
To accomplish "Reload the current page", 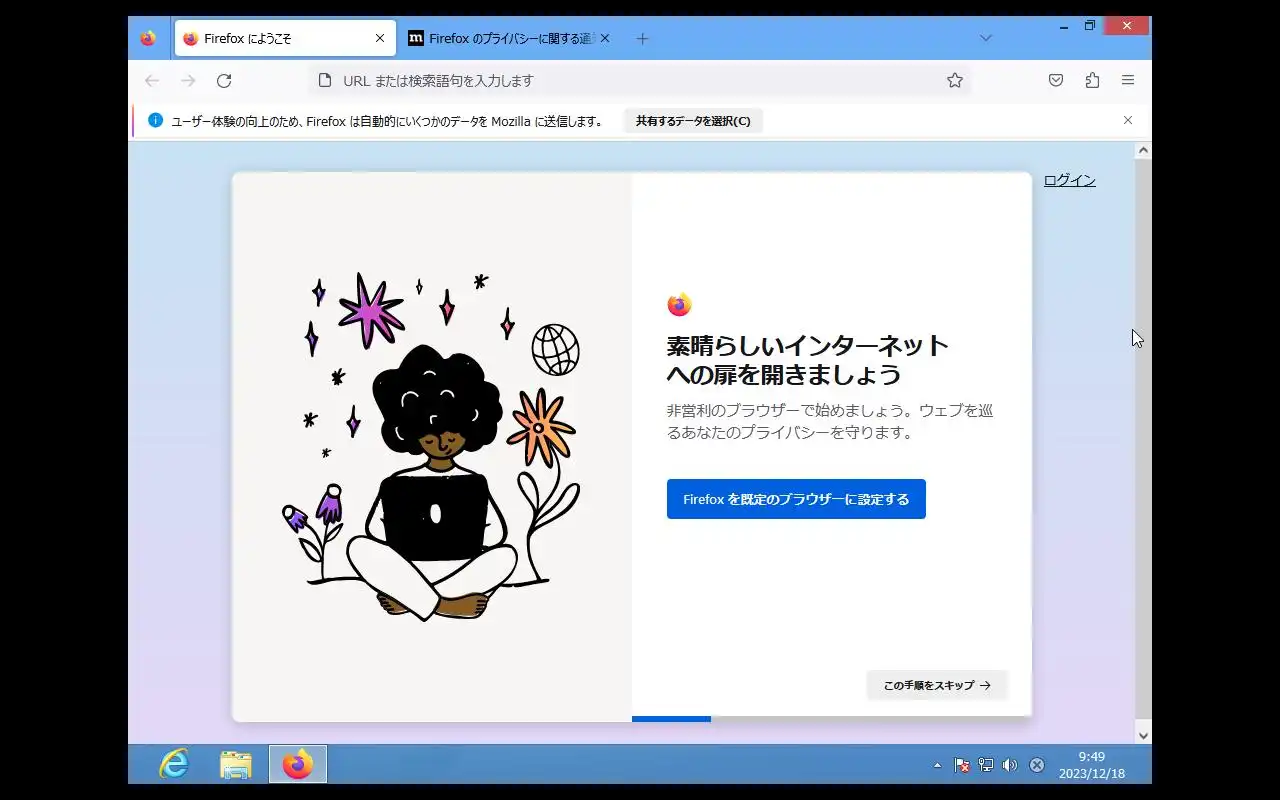I will (224, 80).
